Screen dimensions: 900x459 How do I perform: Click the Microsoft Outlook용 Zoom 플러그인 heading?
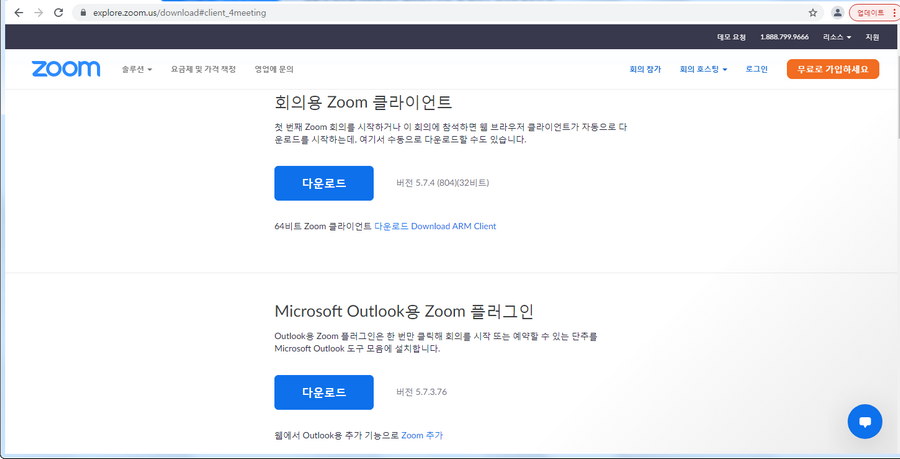tap(404, 312)
